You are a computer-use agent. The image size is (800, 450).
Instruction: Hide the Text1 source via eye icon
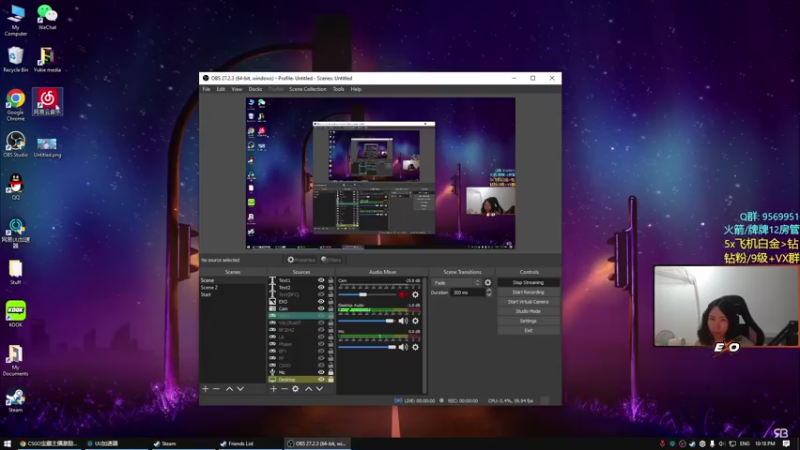pos(321,280)
